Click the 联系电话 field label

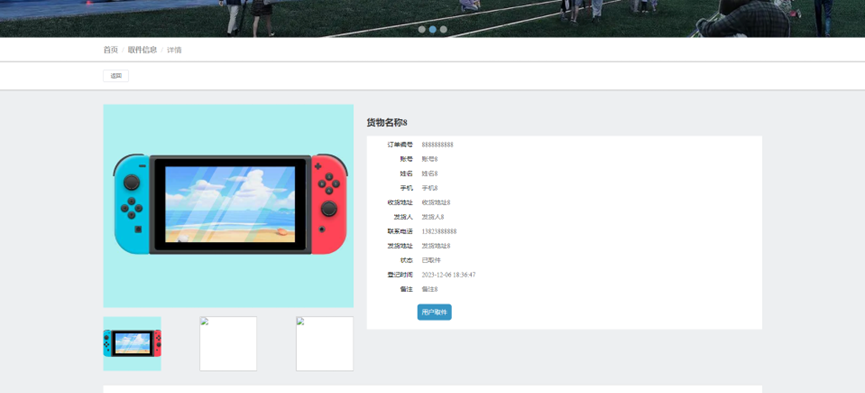click(400, 231)
